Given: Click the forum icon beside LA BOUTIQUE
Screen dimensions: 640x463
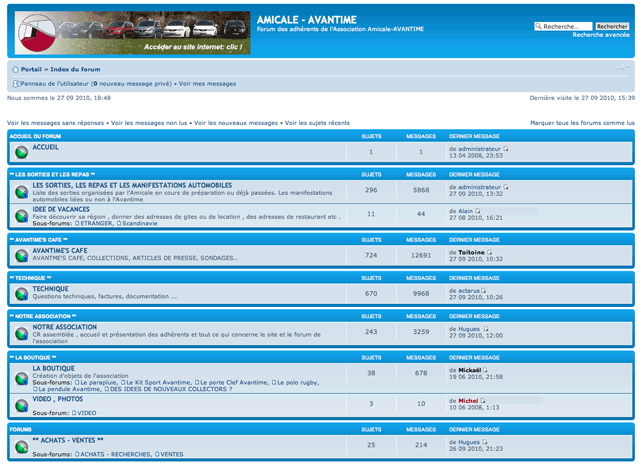Looking at the screenshot, I should pyautogui.click(x=20, y=374).
